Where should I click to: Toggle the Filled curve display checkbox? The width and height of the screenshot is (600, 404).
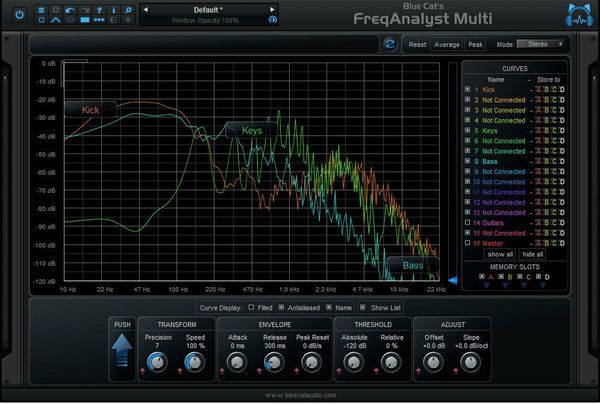click(251, 307)
